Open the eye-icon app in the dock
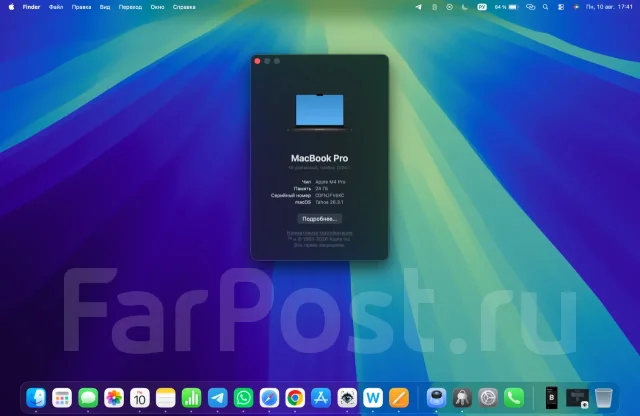640x416 pixels. click(x=347, y=398)
